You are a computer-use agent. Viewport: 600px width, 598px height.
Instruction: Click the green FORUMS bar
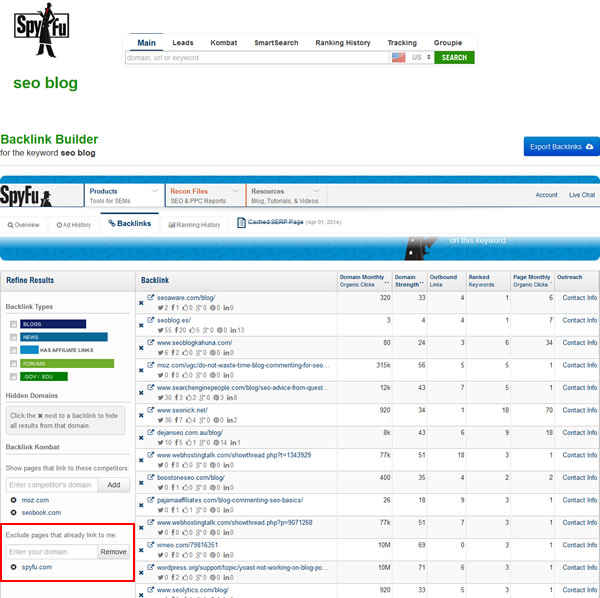pos(67,363)
